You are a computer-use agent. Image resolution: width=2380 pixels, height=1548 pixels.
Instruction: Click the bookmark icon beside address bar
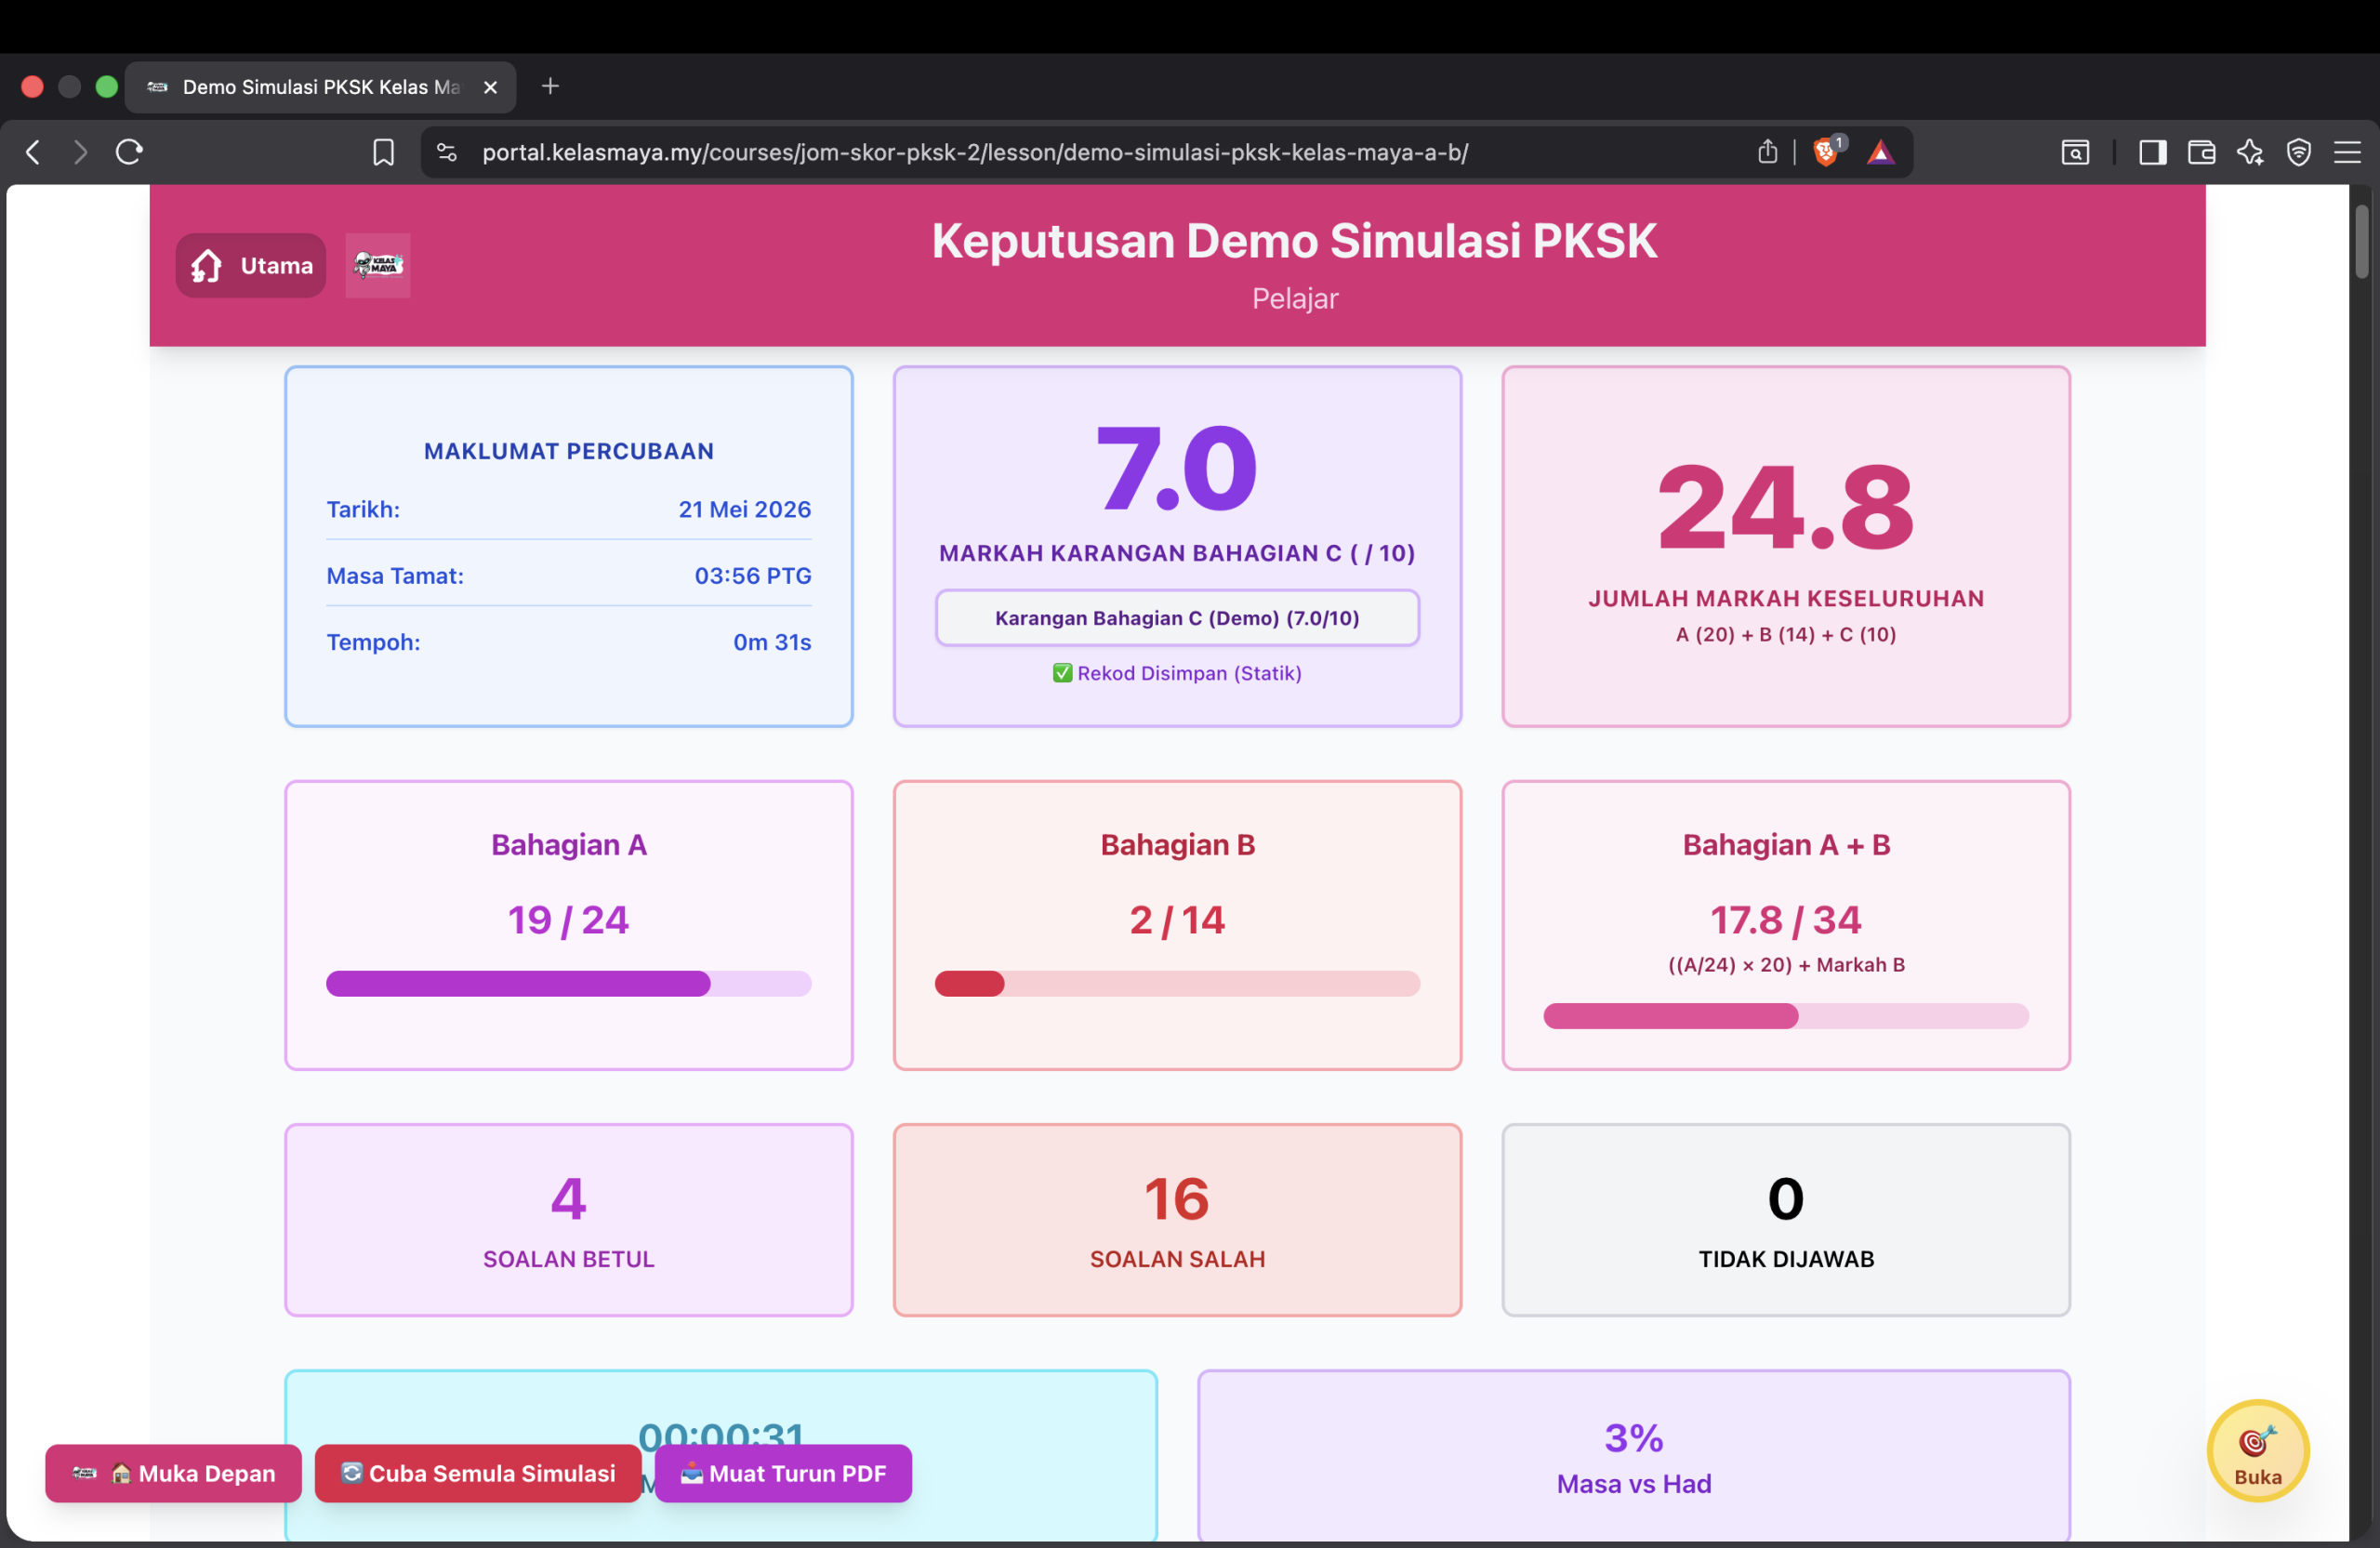(383, 152)
